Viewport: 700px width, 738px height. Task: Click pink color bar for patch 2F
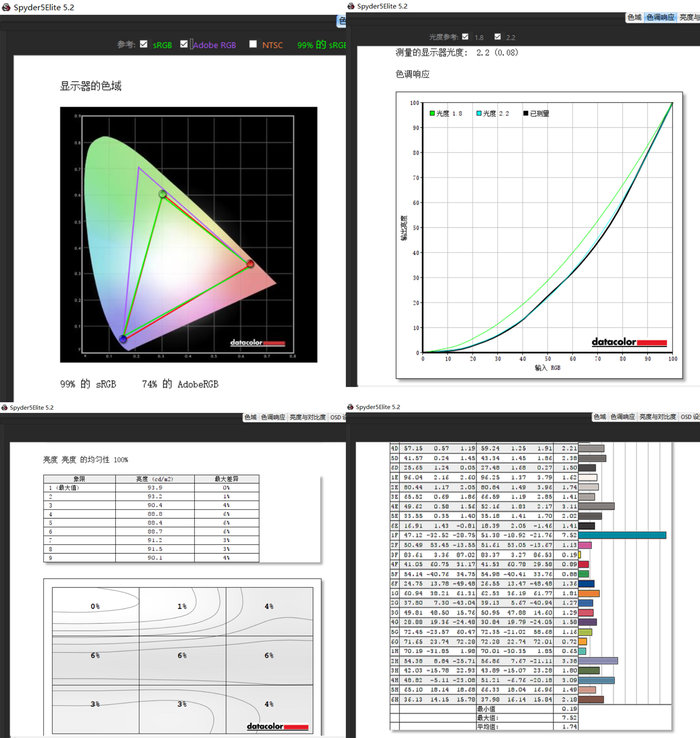(585, 545)
